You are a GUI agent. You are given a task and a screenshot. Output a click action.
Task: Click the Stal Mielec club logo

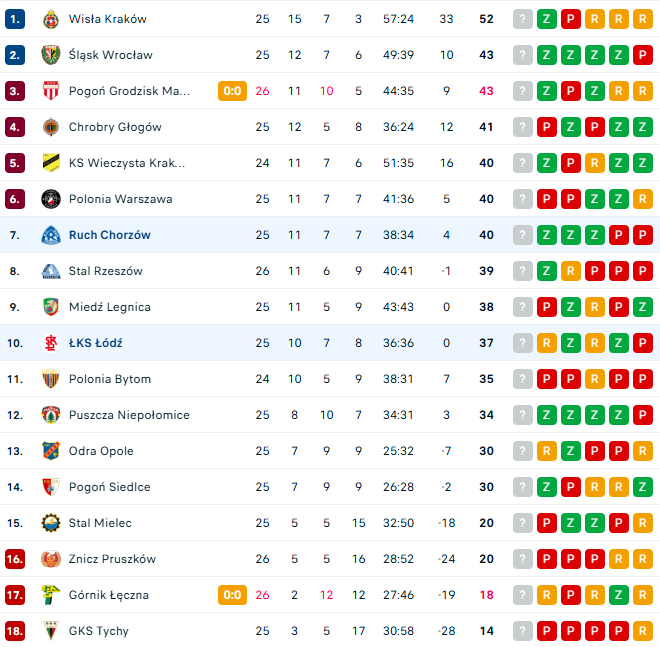pyautogui.click(x=50, y=523)
